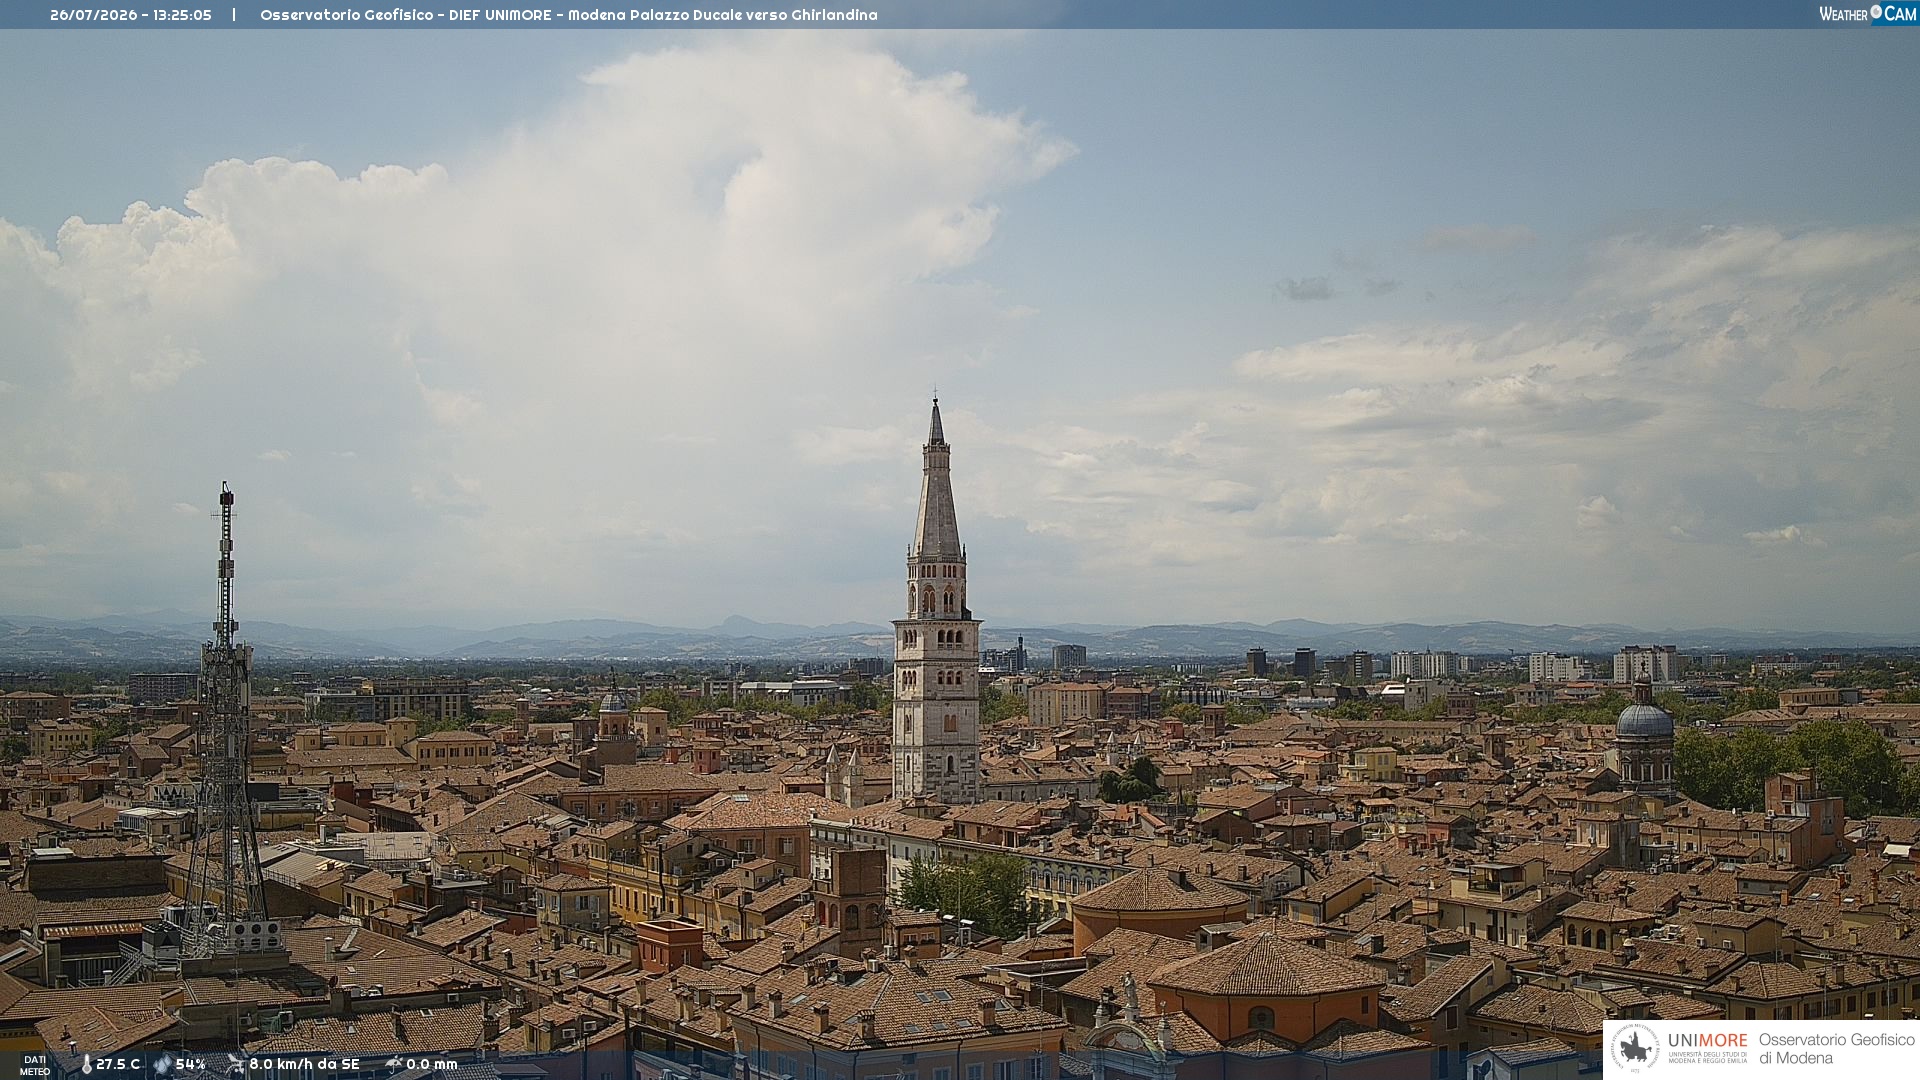This screenshot has width=1920, height=1080.
Task: Click the 26/07/2026 - 13:25:05 timestamp
Action: coord(131,15)
